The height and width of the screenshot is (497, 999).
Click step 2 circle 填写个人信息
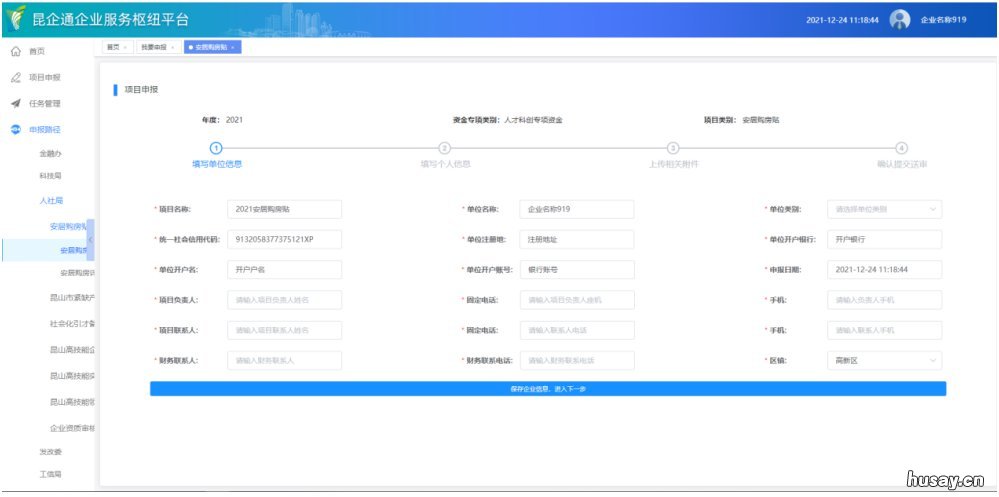coord(445,148)
